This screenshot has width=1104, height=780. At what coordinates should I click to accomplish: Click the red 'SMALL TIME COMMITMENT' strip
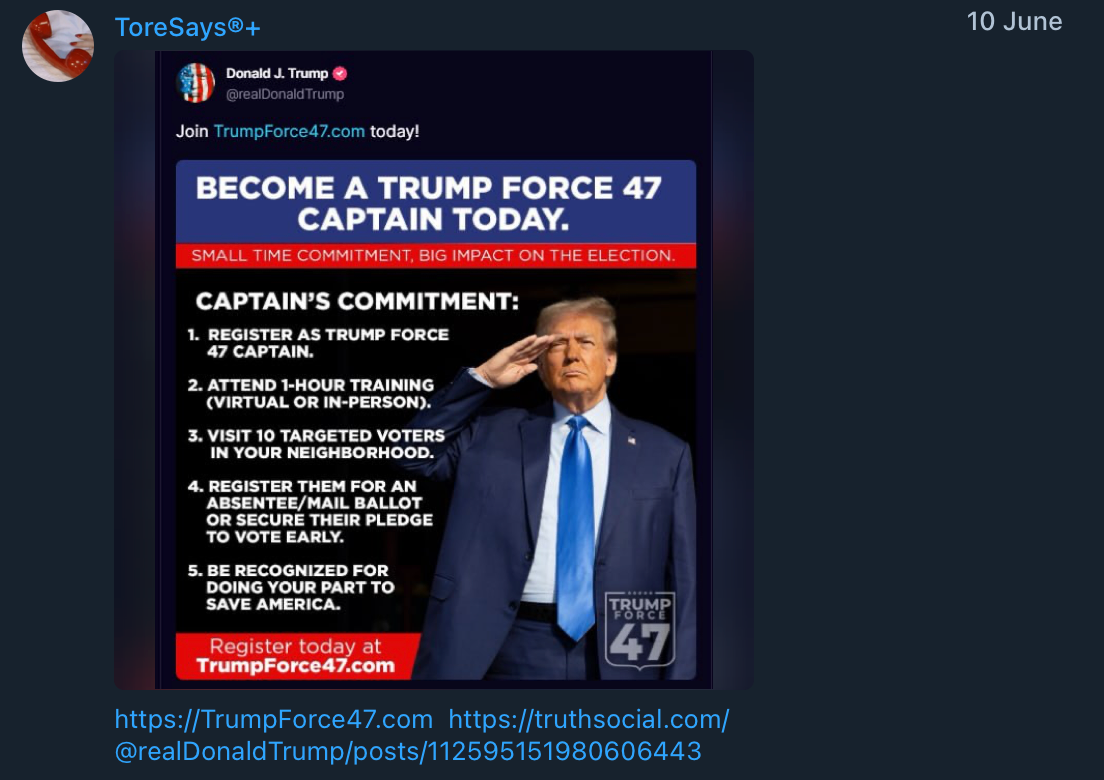[435, 255]
